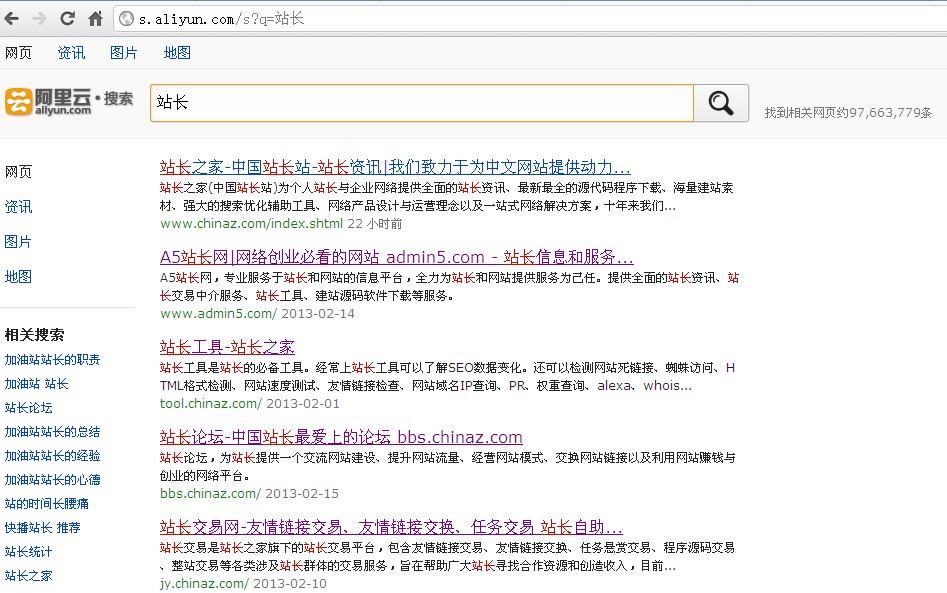Click the Aliyun search logo

pyautogui.click(x=68, y=101)
